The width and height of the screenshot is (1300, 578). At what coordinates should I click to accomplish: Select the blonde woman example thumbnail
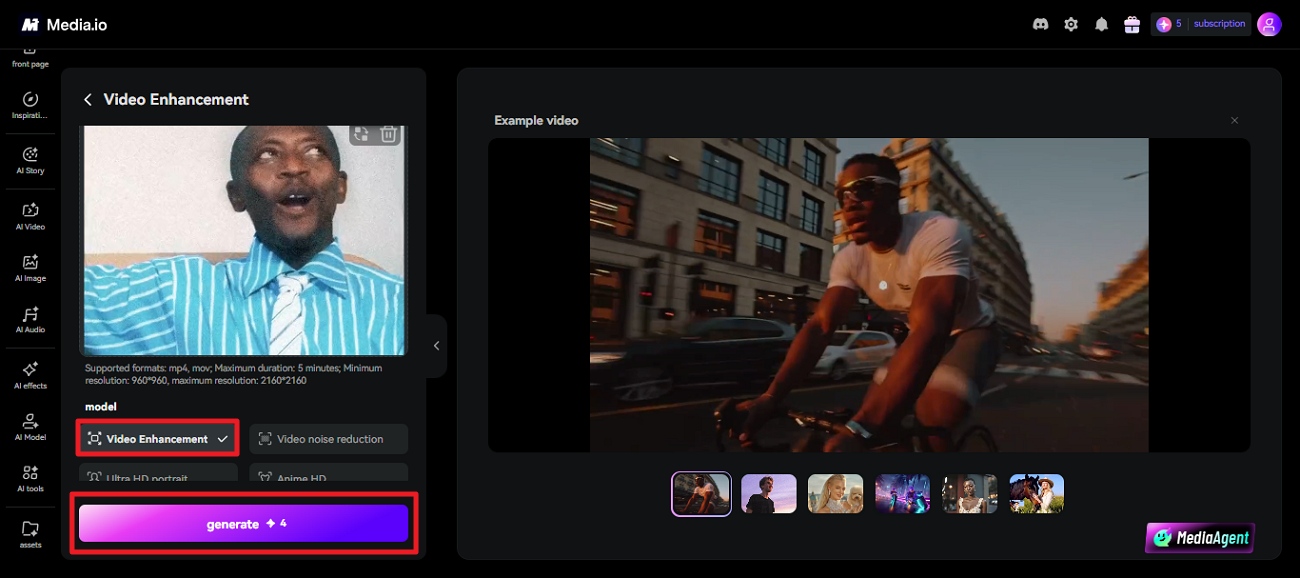[x=835, y=494]
